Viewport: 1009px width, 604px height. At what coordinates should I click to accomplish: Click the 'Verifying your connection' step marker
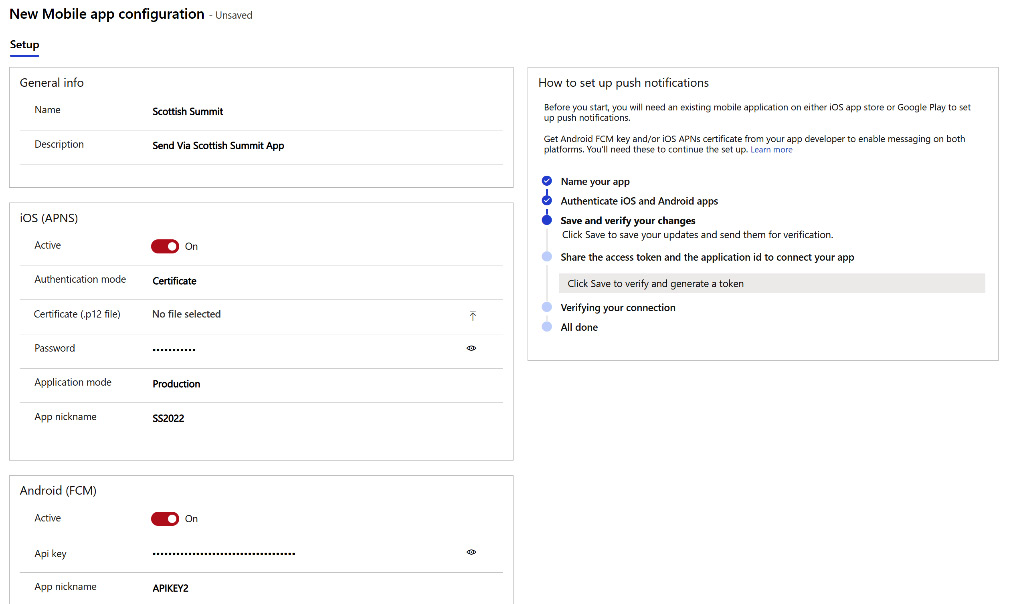[547, 307]
